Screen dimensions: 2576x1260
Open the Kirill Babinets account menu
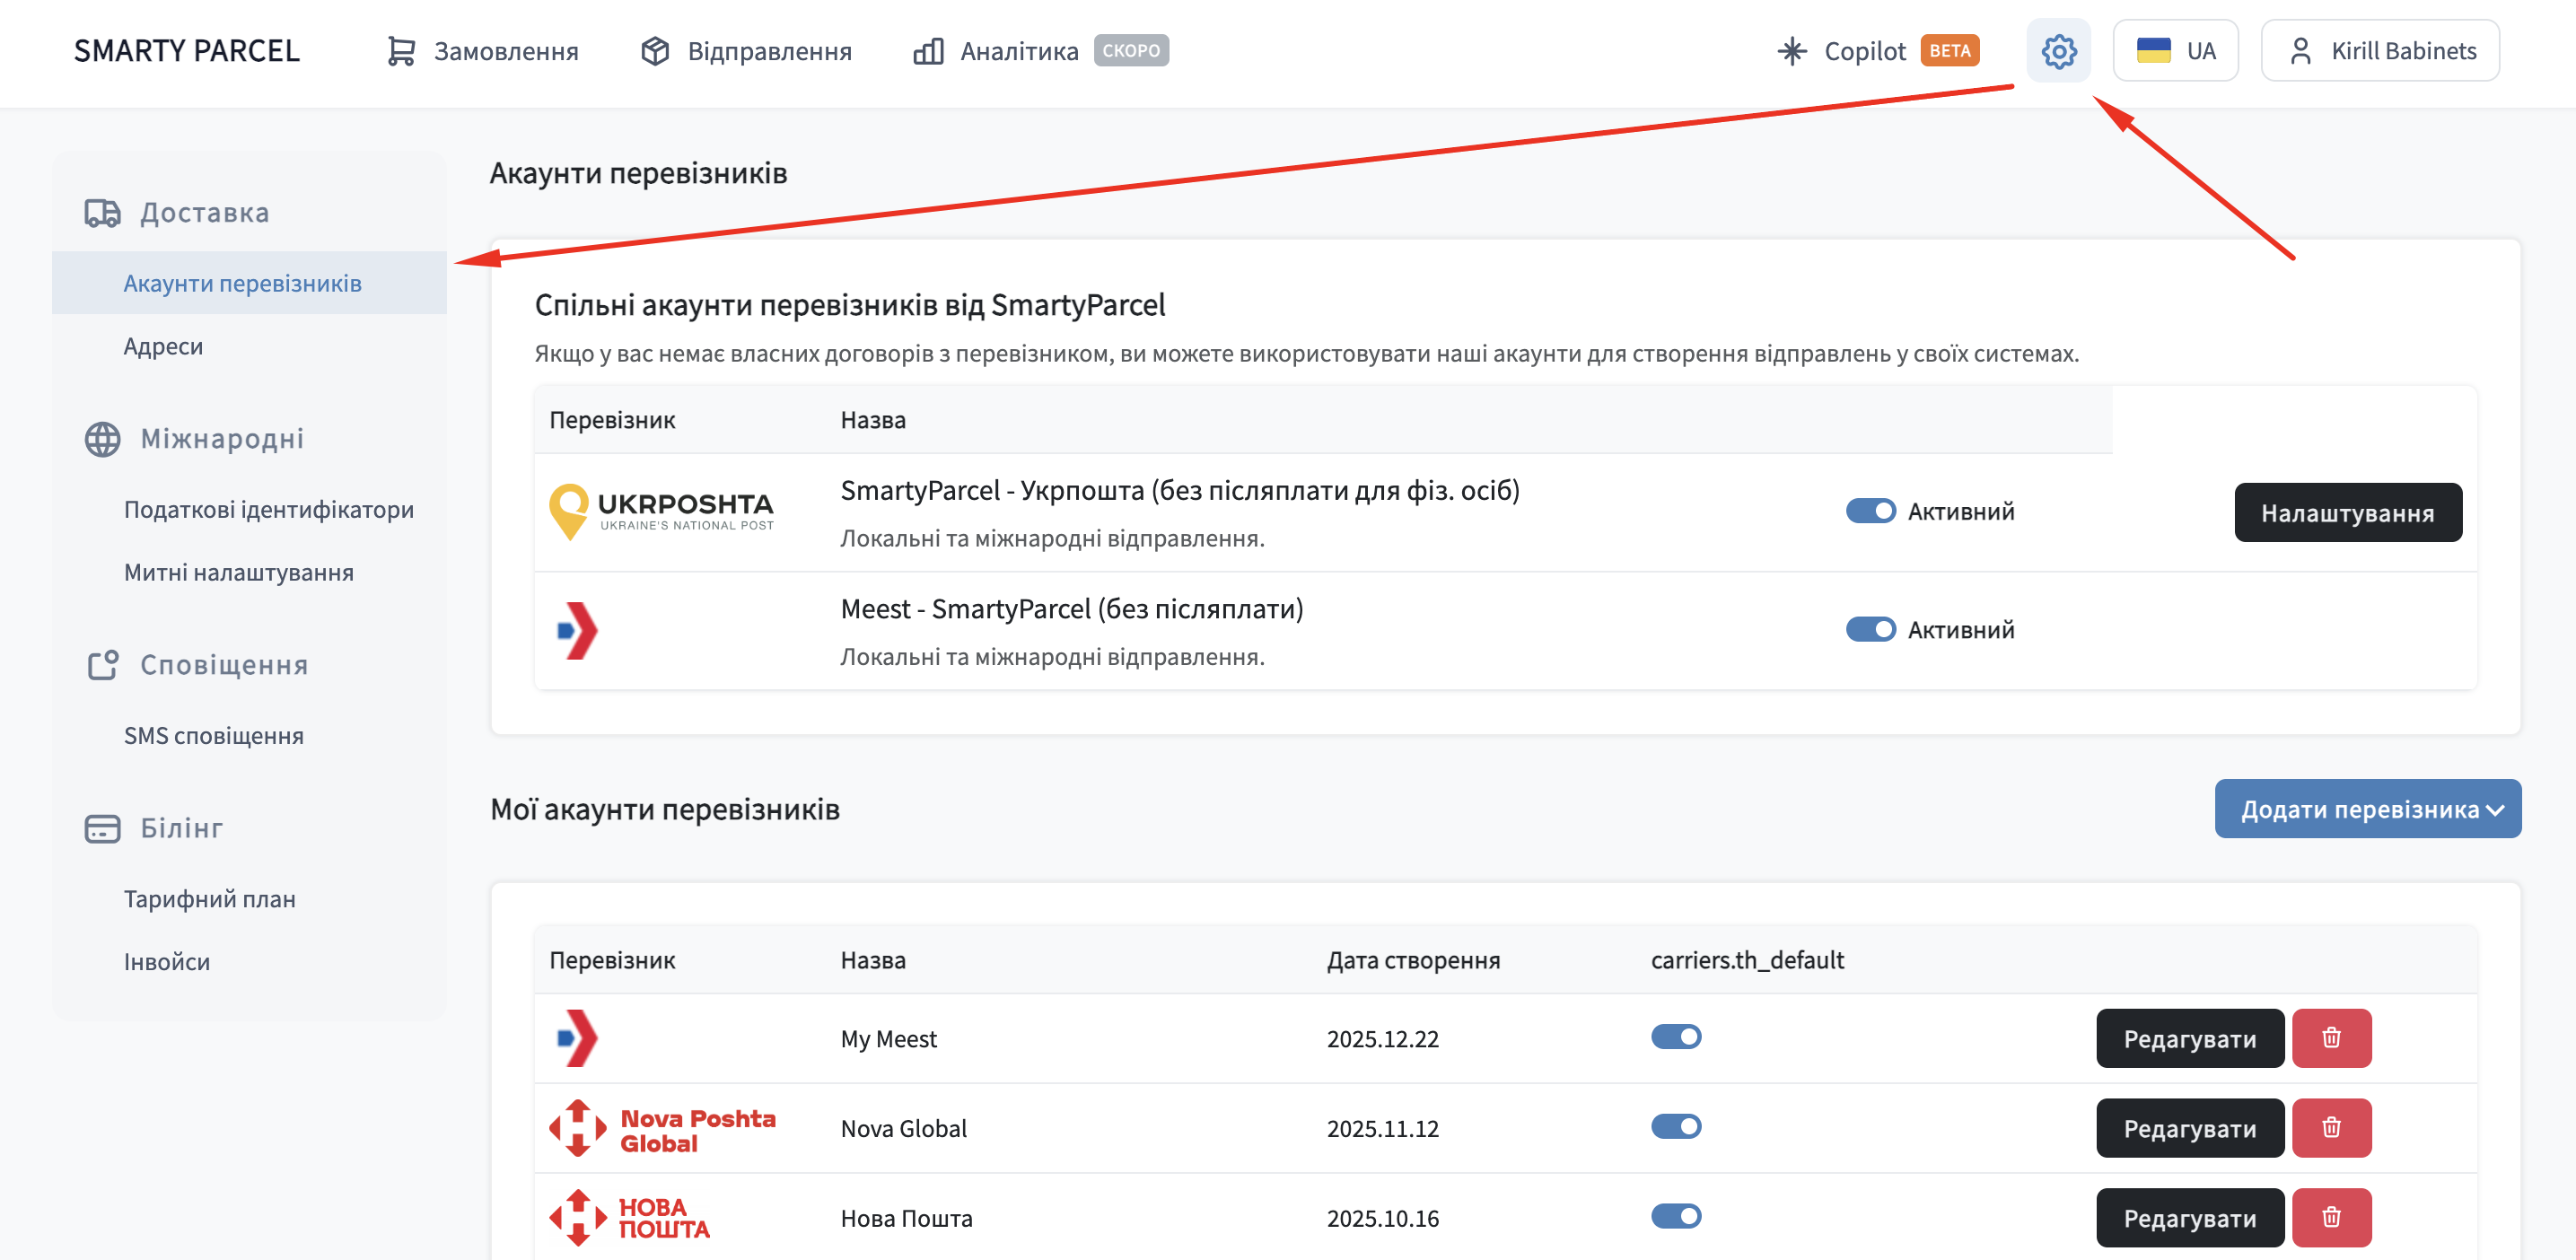pos(2380,51)
